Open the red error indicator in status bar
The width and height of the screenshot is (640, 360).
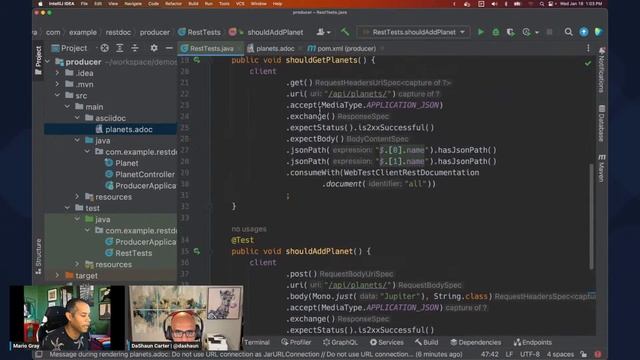click(x=598, y=354)
